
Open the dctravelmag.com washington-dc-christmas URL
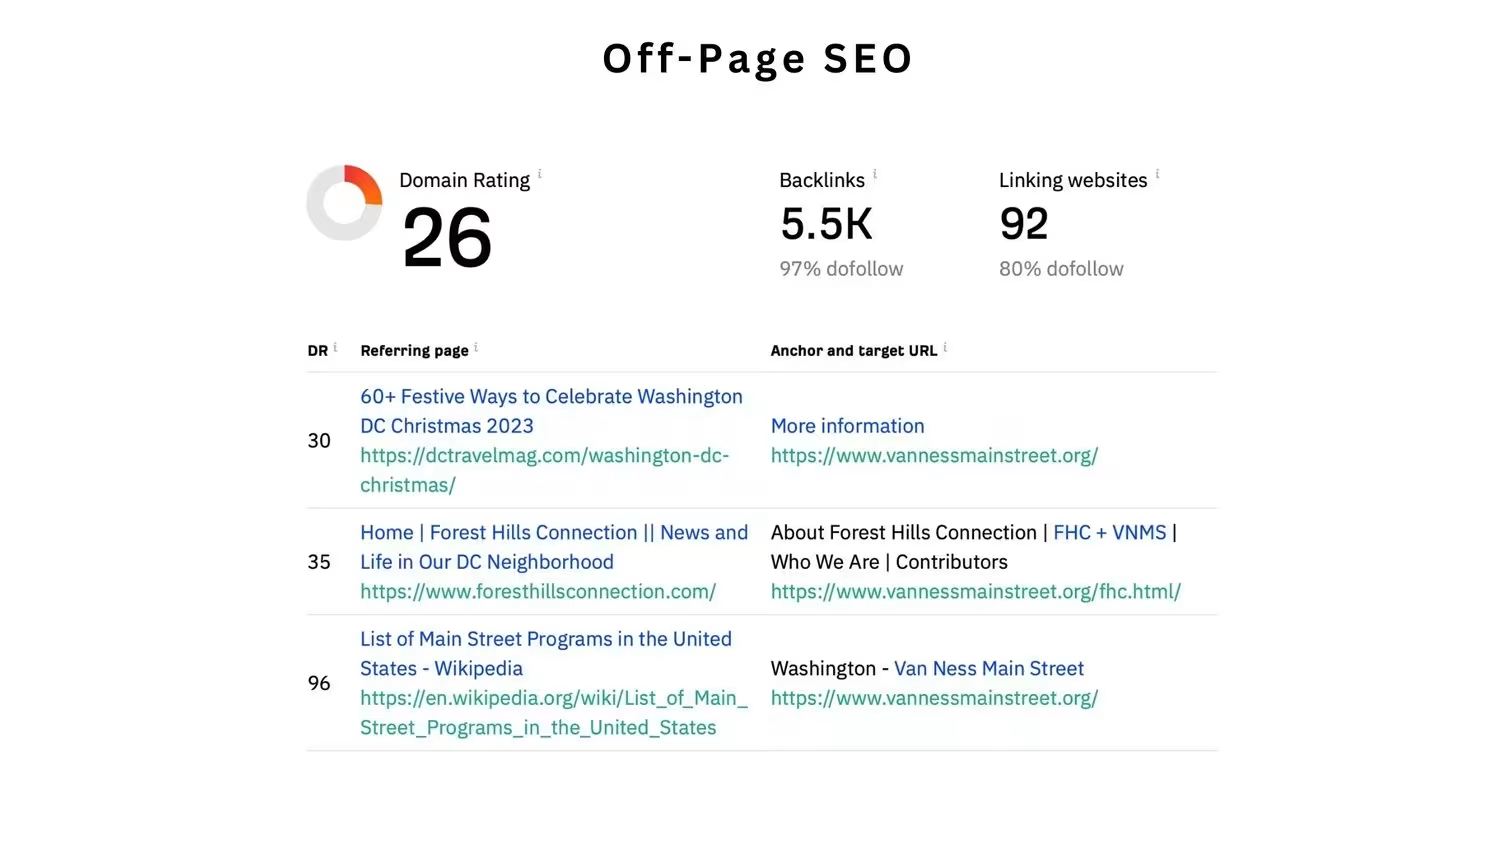coord(544,470)
